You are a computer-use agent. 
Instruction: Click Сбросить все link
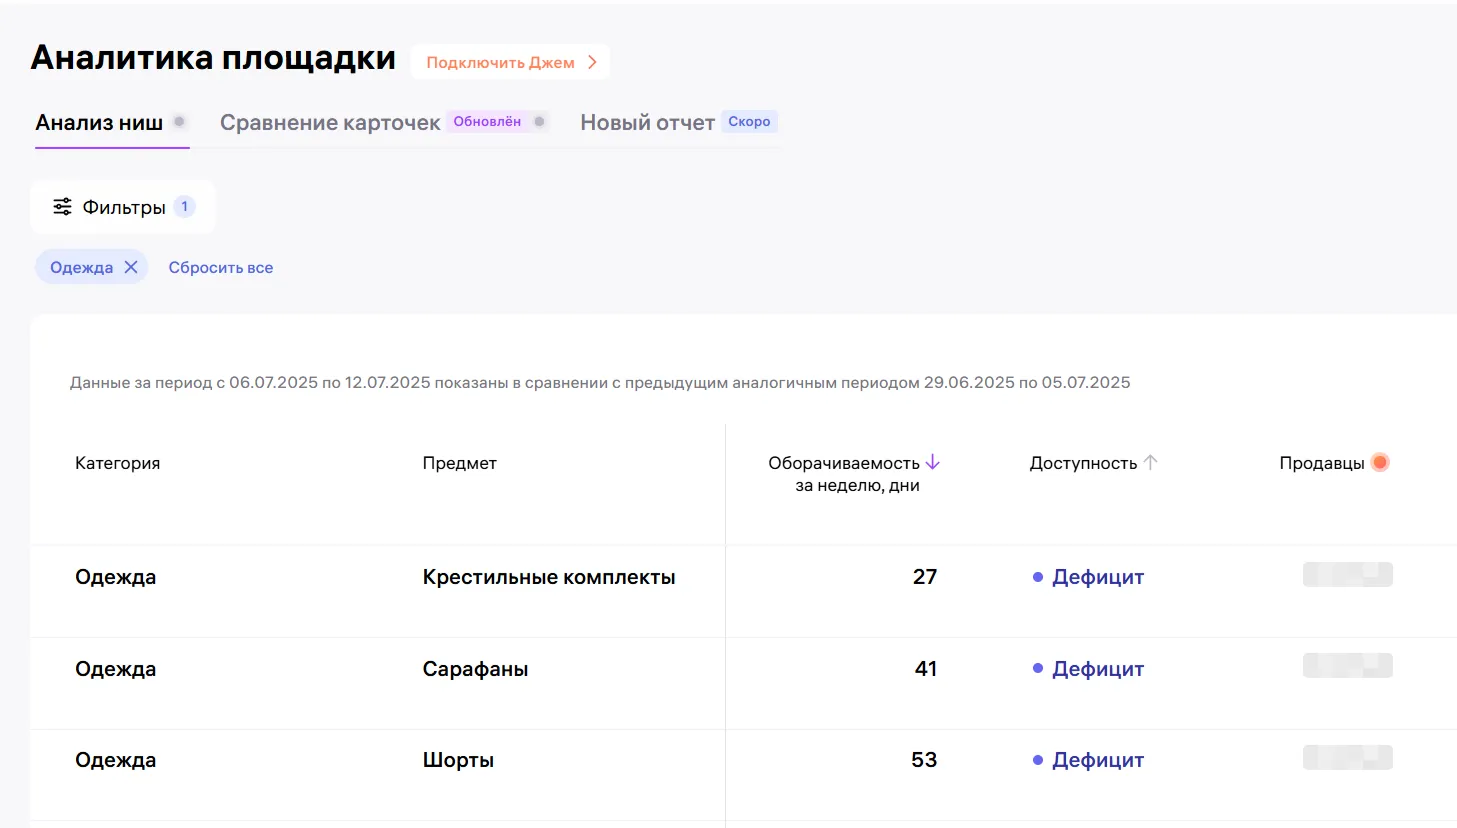(220, 268)
